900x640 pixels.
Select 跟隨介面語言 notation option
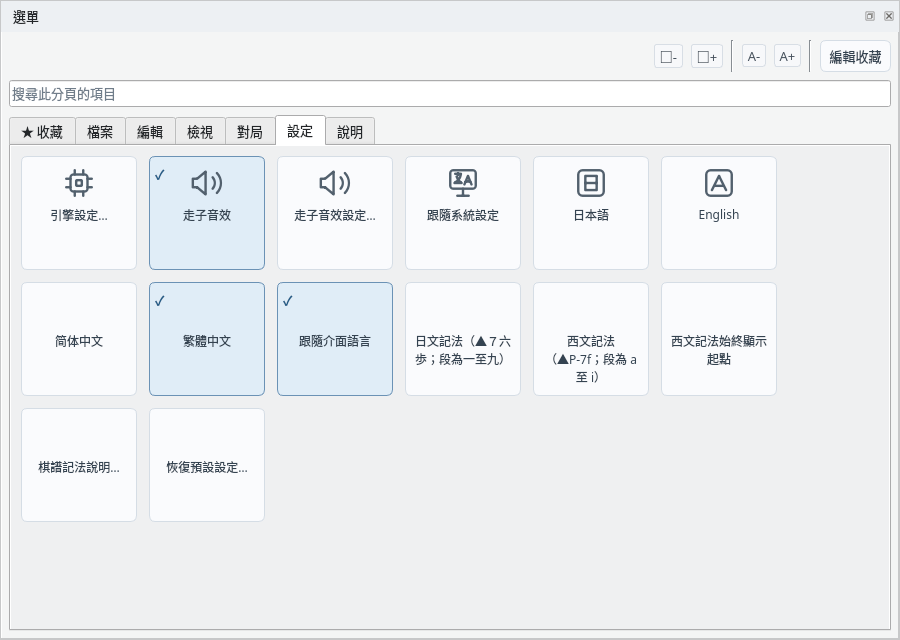(x=335, y=339)
